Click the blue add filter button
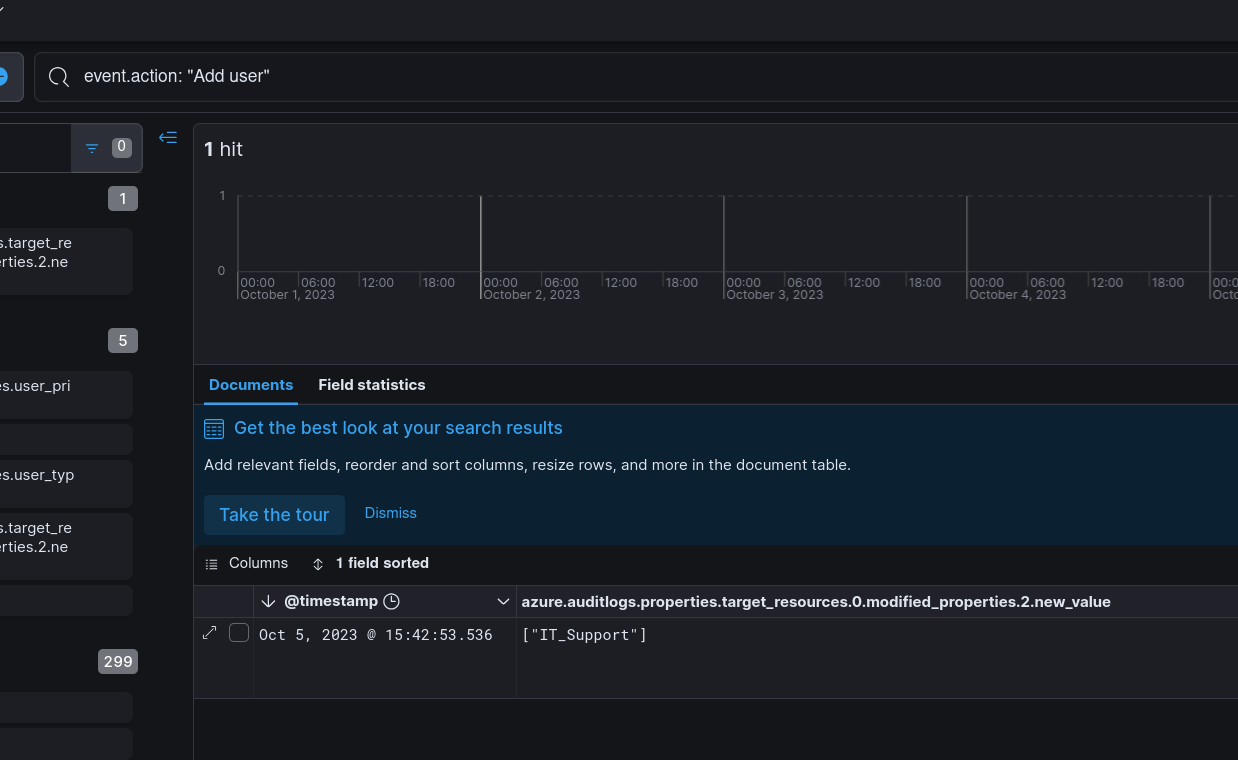The width and height of the screenshot is (1238, 760). [4, 77]
